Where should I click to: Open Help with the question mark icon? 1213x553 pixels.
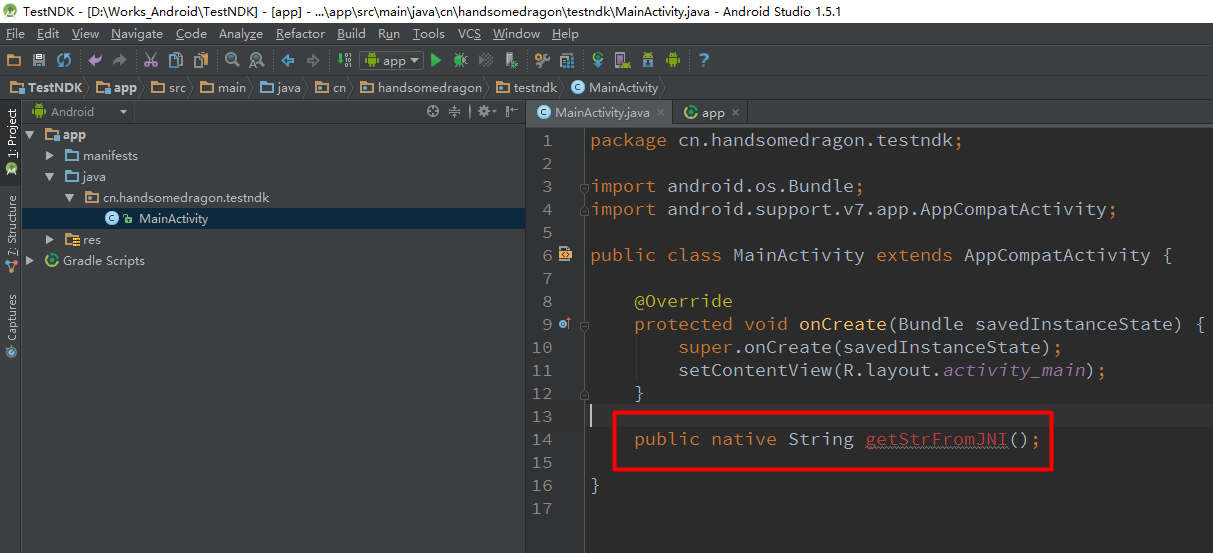coord(703,61)
